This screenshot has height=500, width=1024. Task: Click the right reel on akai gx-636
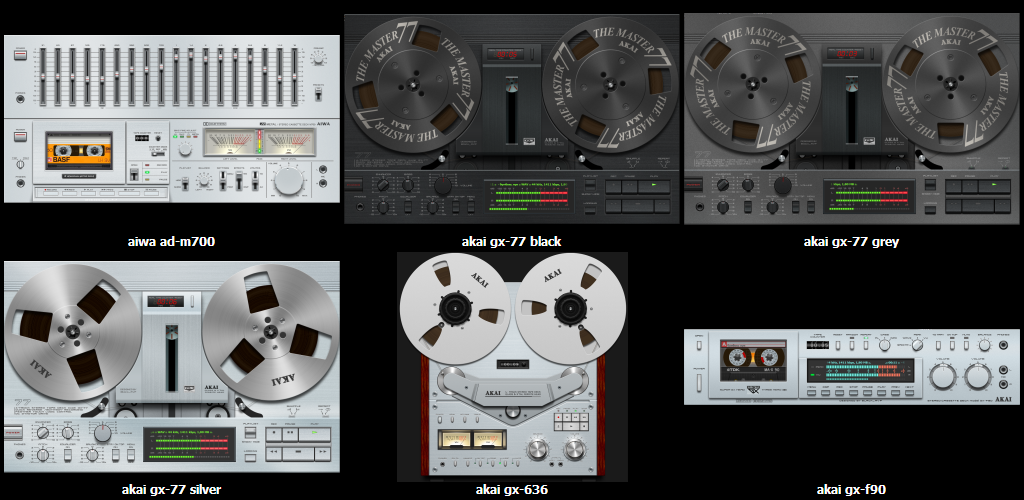571,307
